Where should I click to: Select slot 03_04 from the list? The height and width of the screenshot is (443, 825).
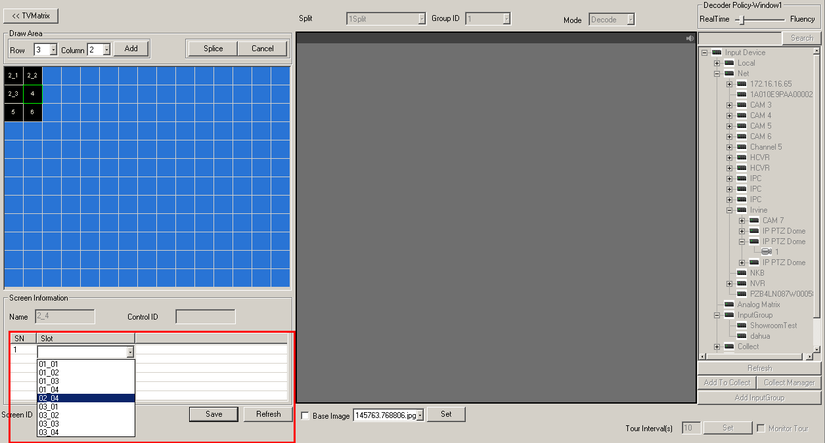[86, 432]
